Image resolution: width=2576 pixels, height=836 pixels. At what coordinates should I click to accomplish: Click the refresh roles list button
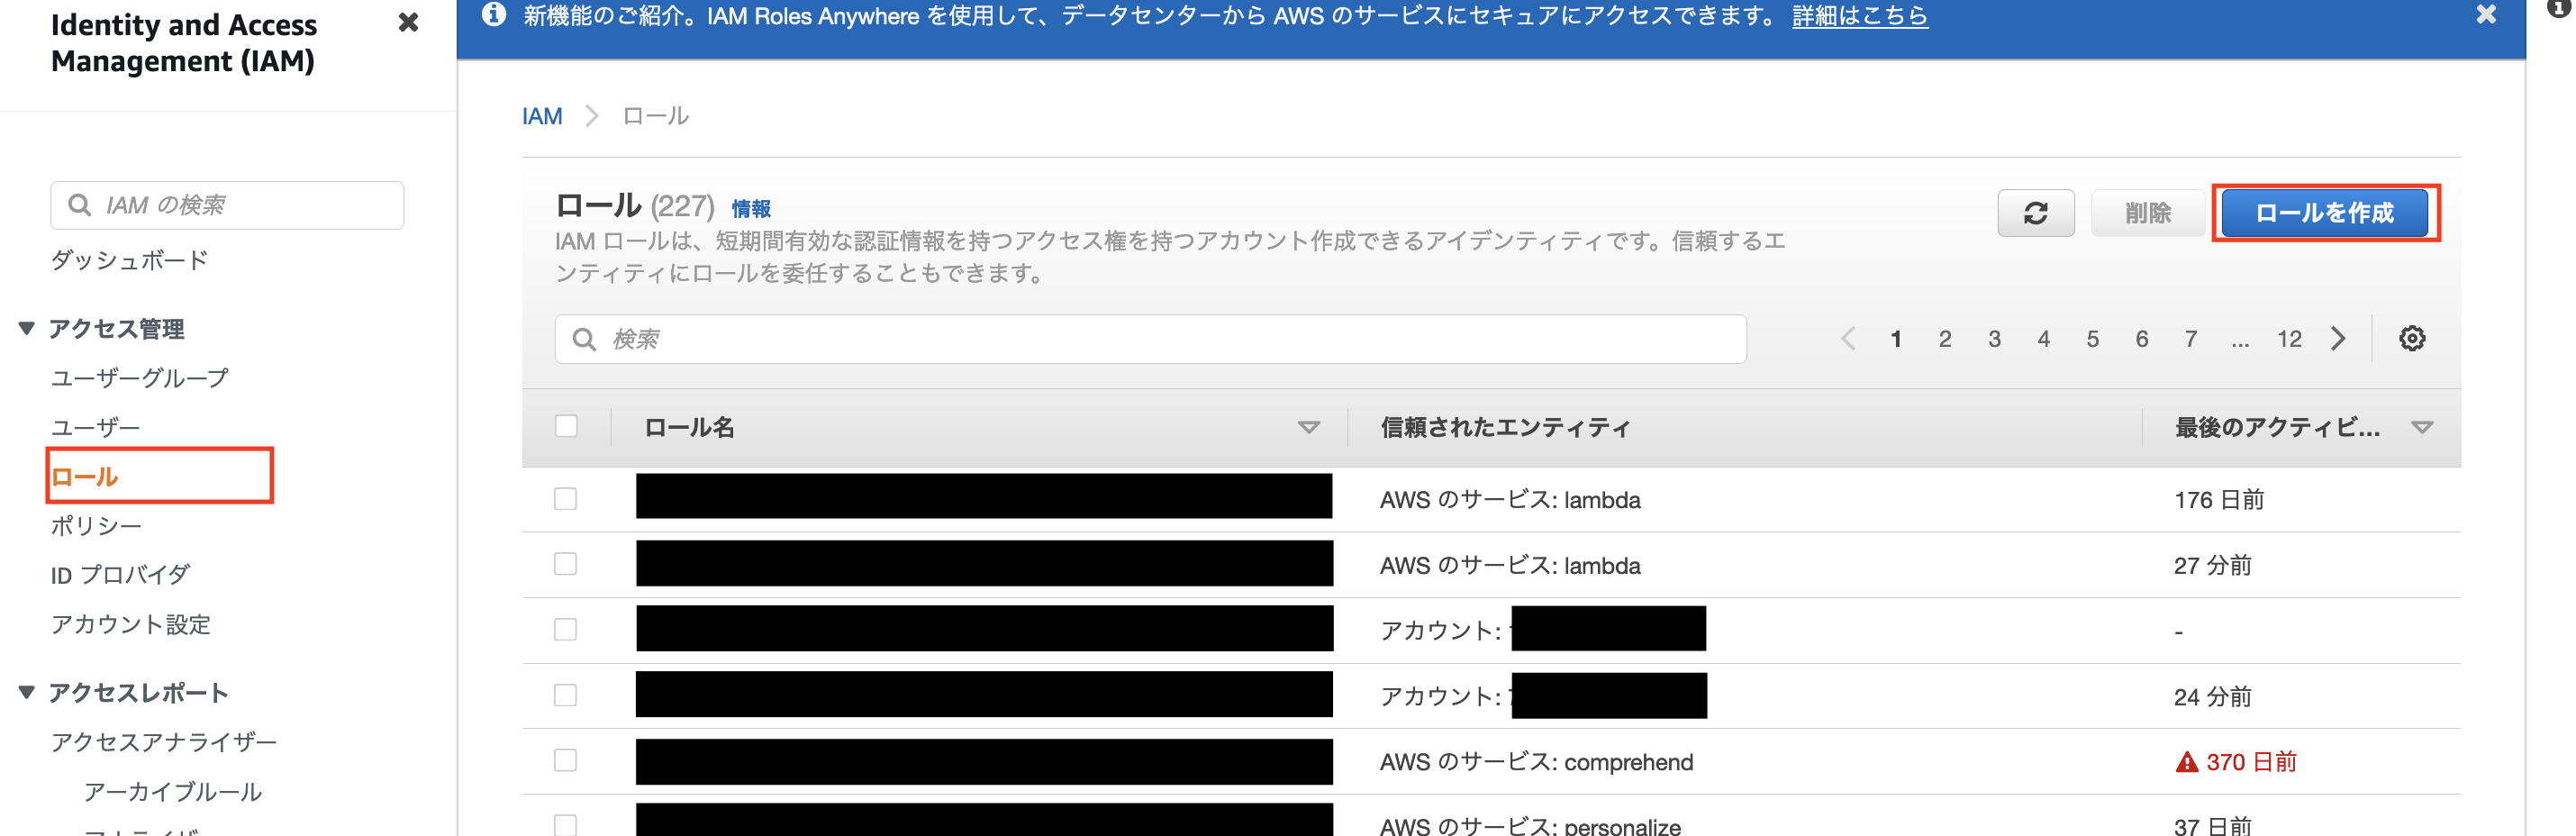click(x=2035, y=213)
